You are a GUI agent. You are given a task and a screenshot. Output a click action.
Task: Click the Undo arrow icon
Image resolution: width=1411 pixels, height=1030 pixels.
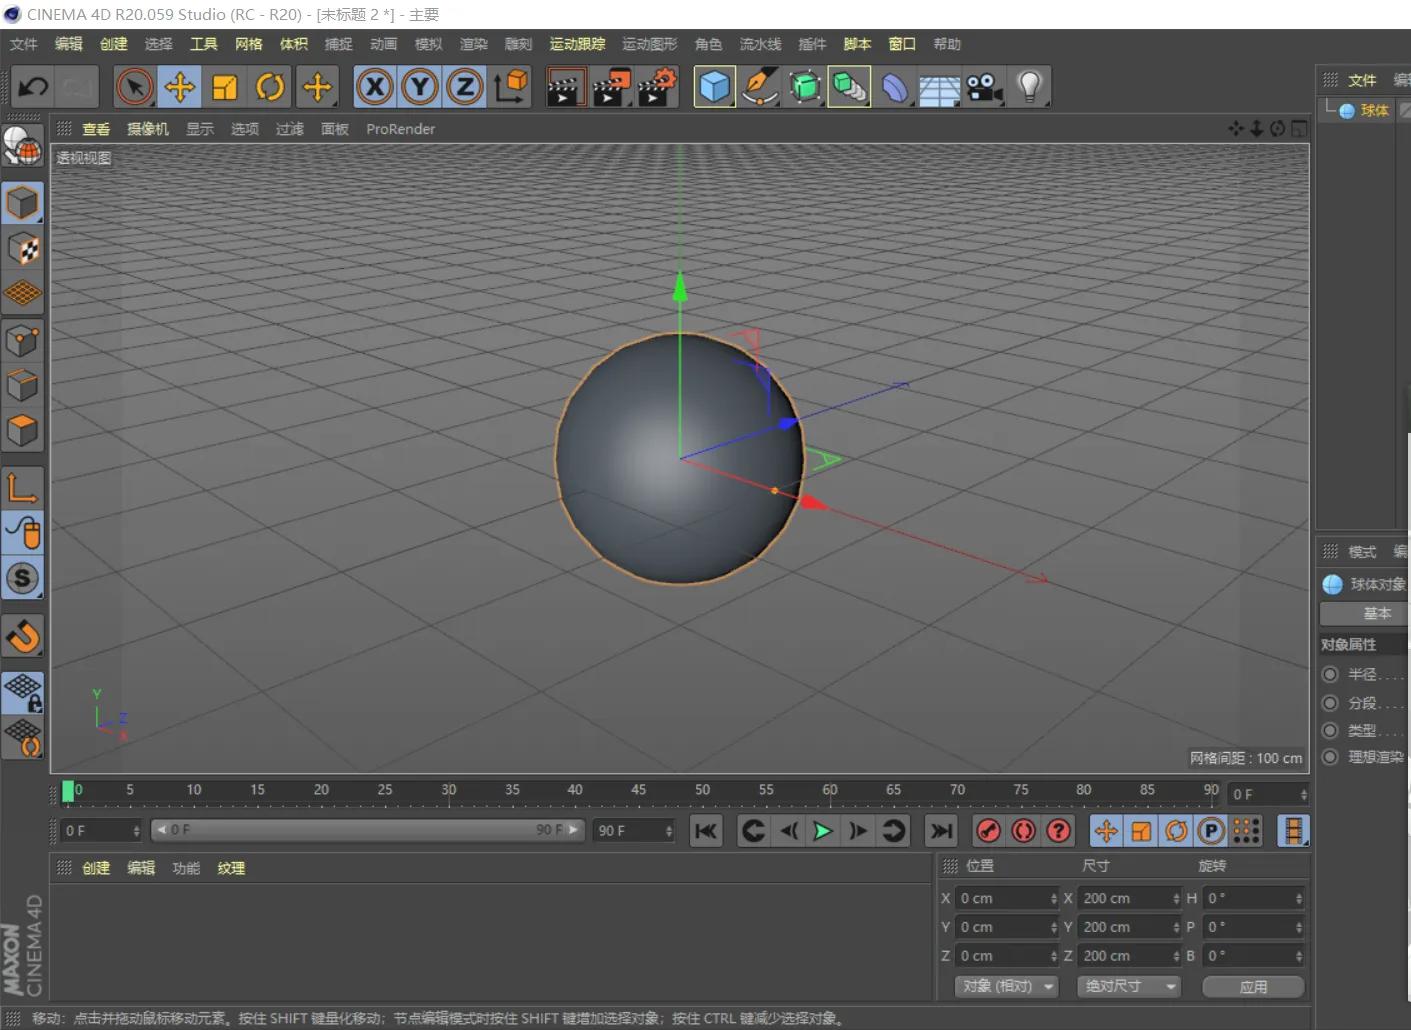click(x=33, y=87)
